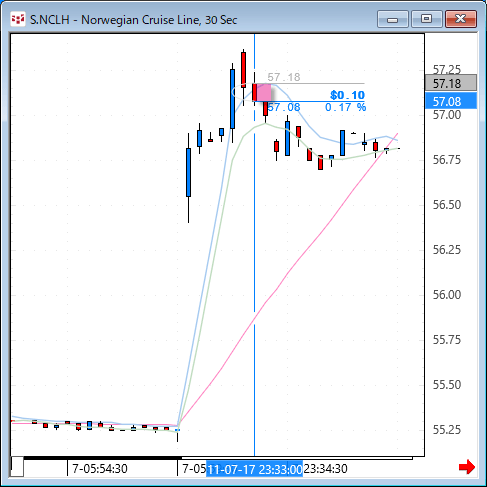
Task: Maximize the NCLH chart window
Action: click(x=426, y=19)
